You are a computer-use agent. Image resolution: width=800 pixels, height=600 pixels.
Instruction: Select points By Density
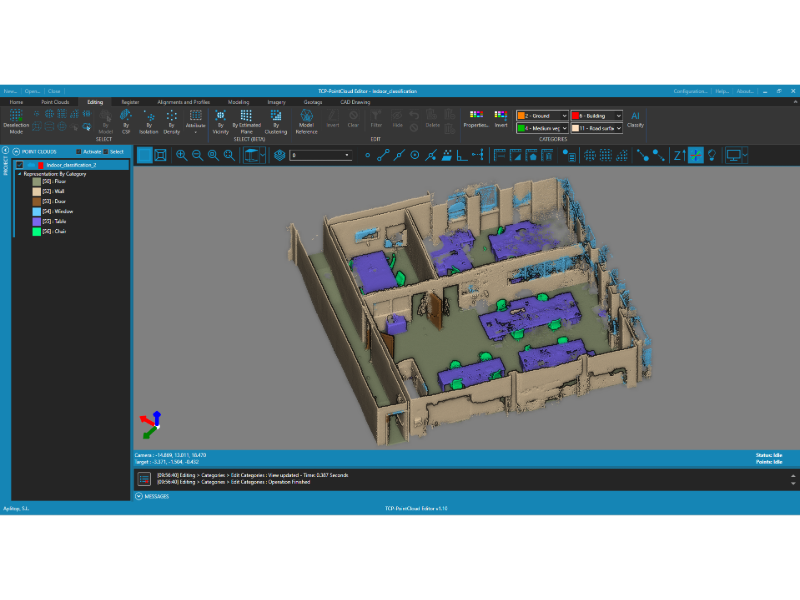(x=171, y=121)
